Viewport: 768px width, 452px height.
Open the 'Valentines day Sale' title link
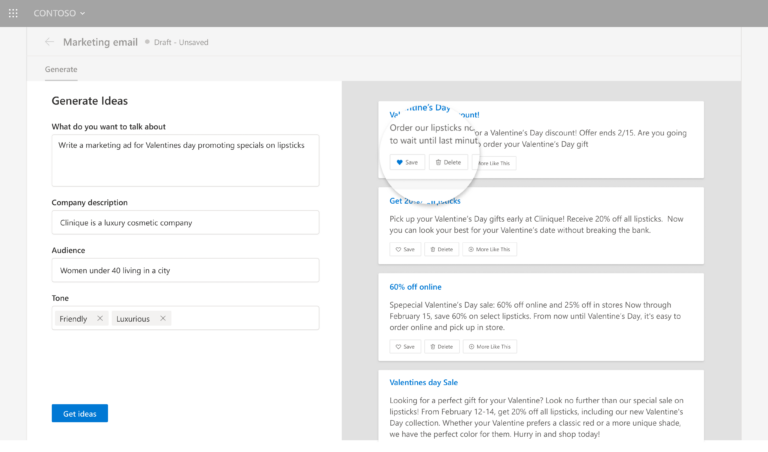tap(423, 382)
